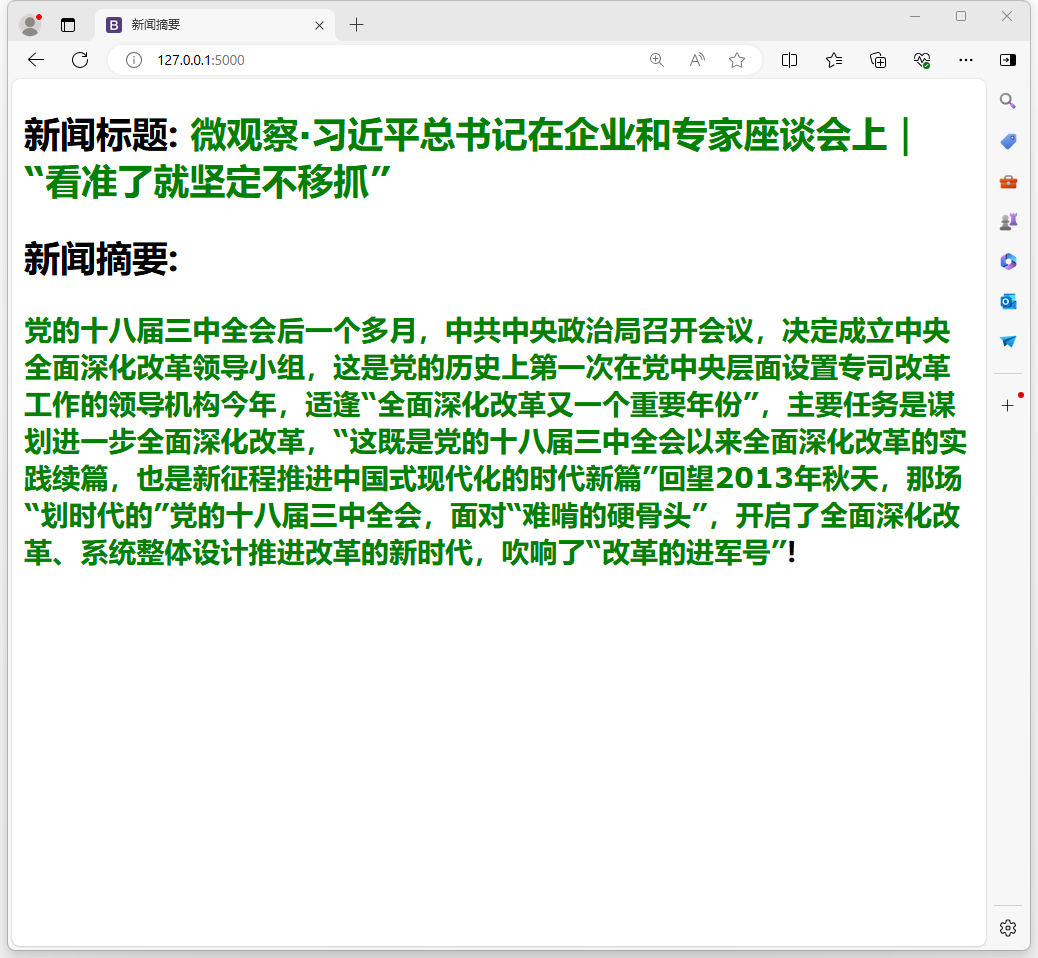Toggle the sidebar panel button
Image resolution: width=1038 pixels, height=958 pixels.
[x=1008, y=60]
